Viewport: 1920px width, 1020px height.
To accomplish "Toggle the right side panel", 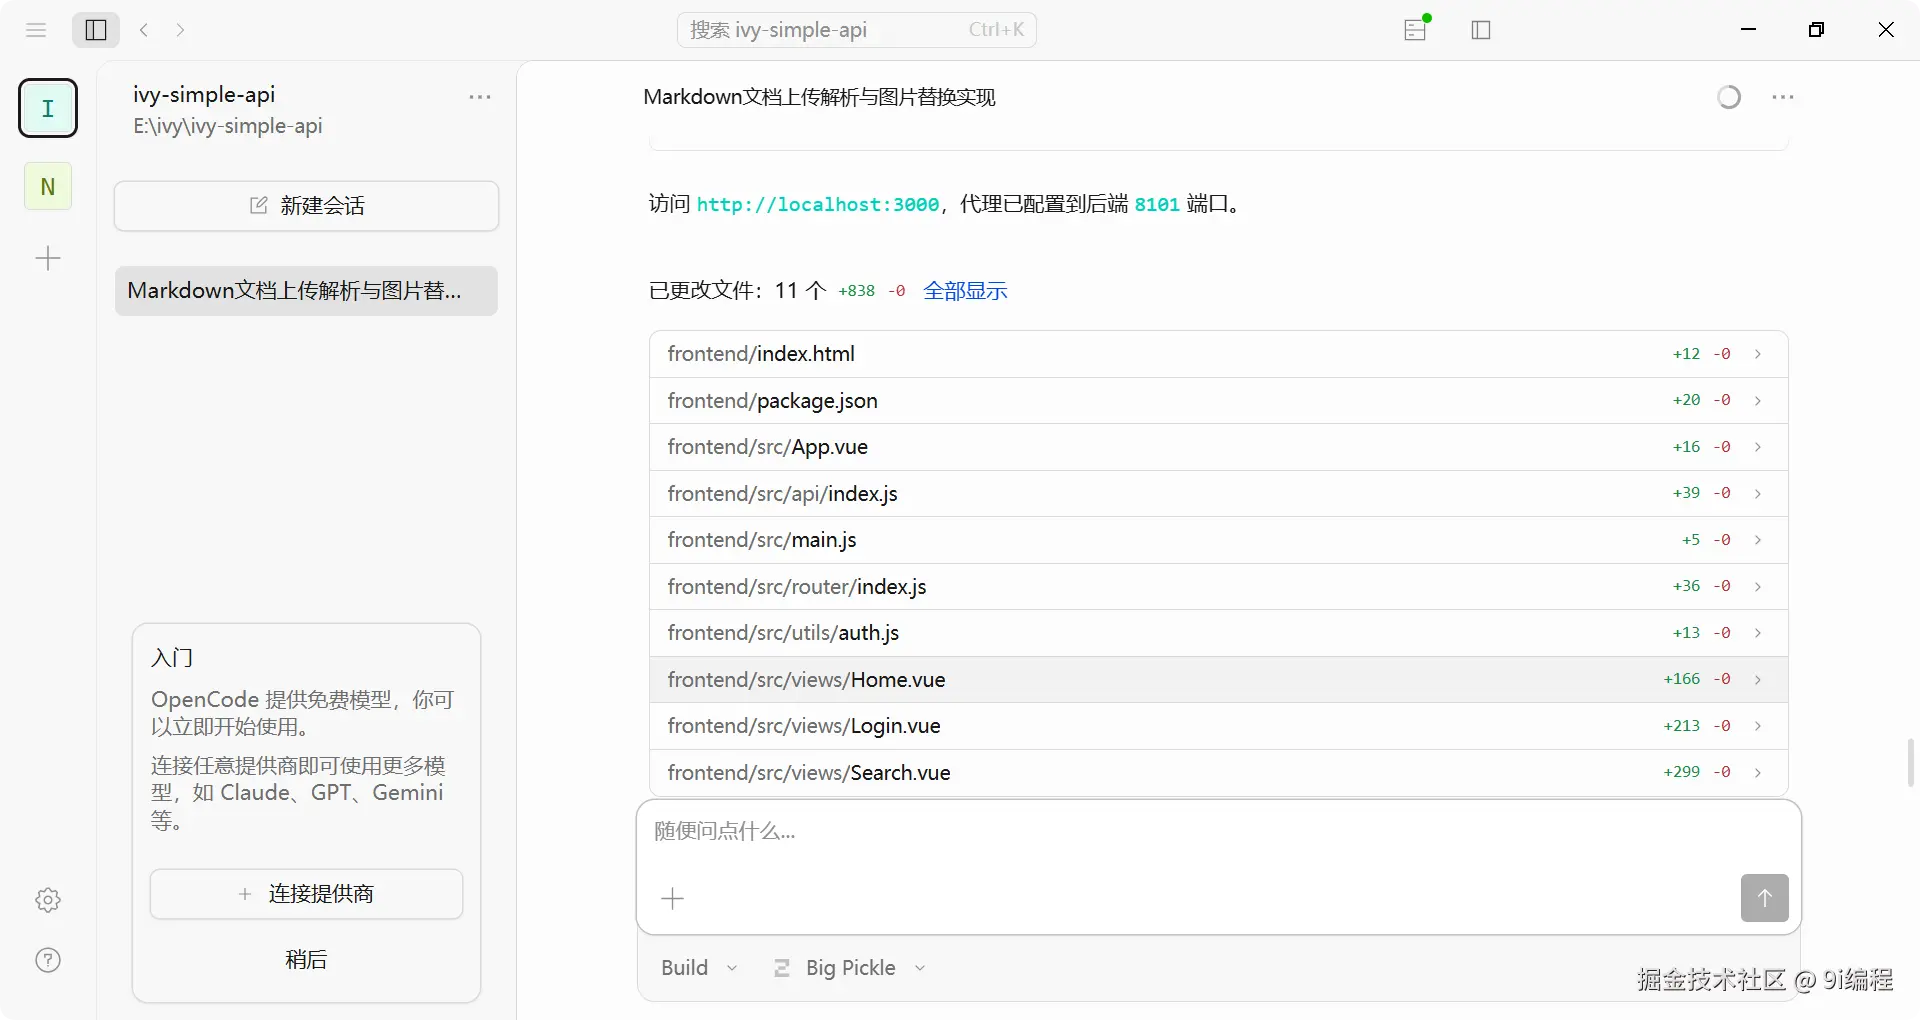I will [1481, 30].
